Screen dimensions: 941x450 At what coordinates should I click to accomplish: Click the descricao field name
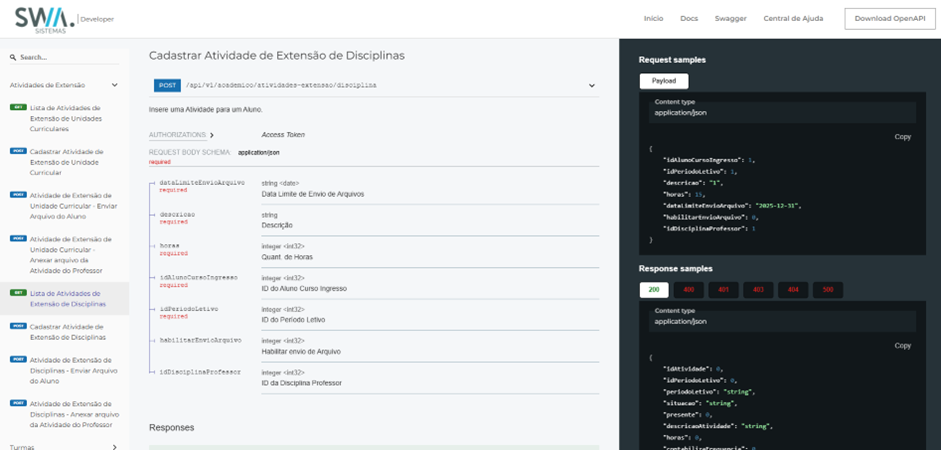(177, 214)
